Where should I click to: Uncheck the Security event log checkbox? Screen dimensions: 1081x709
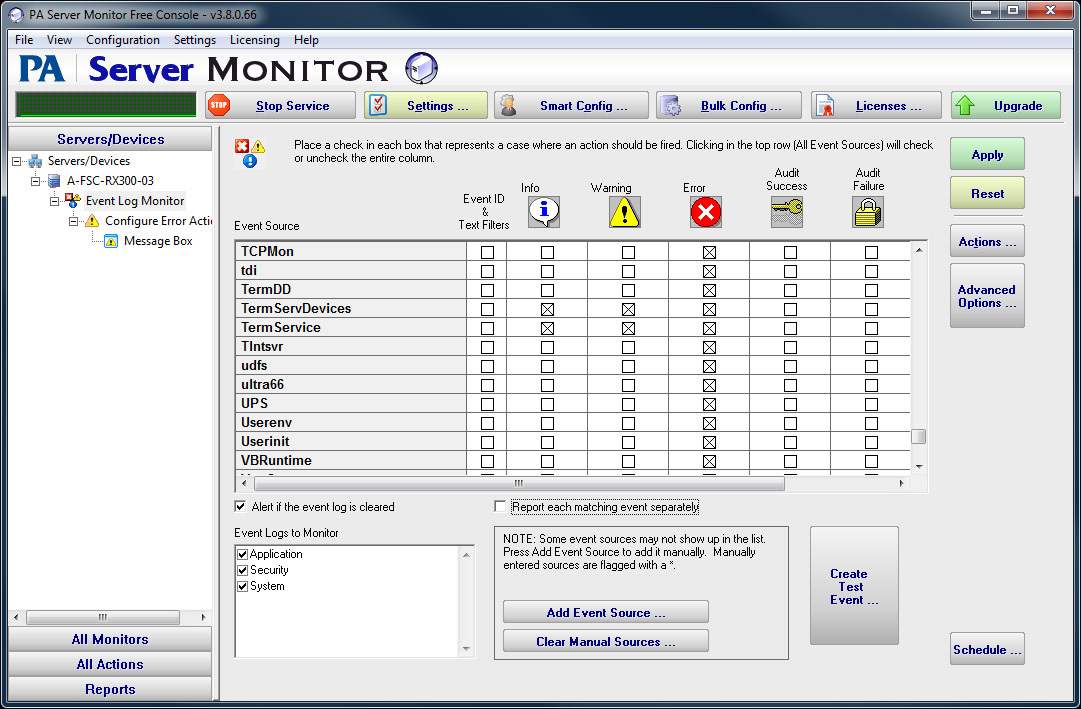(242, 570)
